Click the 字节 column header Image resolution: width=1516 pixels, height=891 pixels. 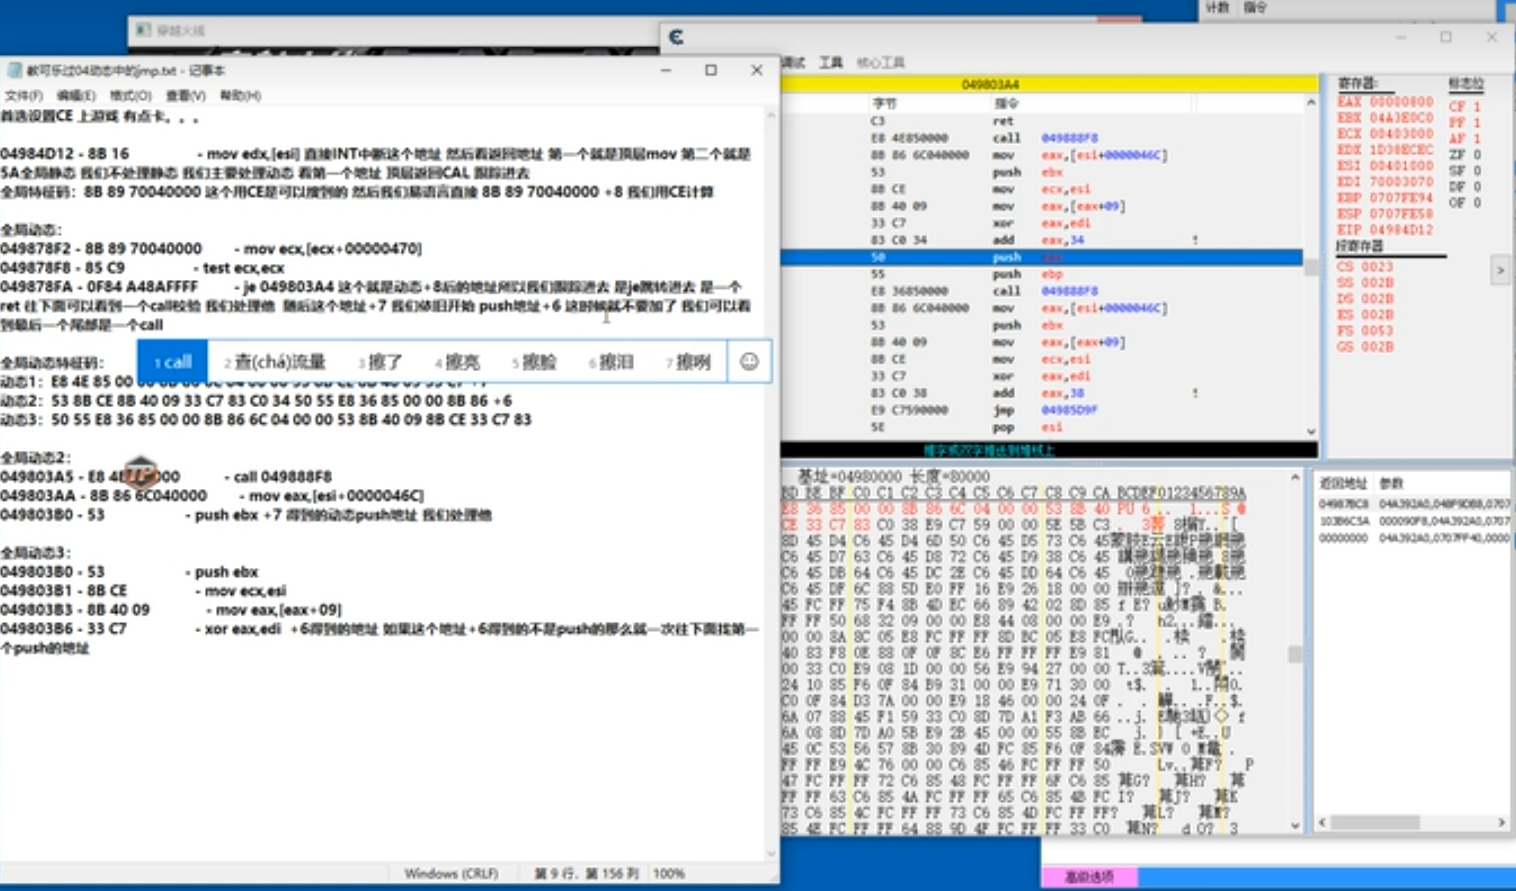tap(885, 103)
